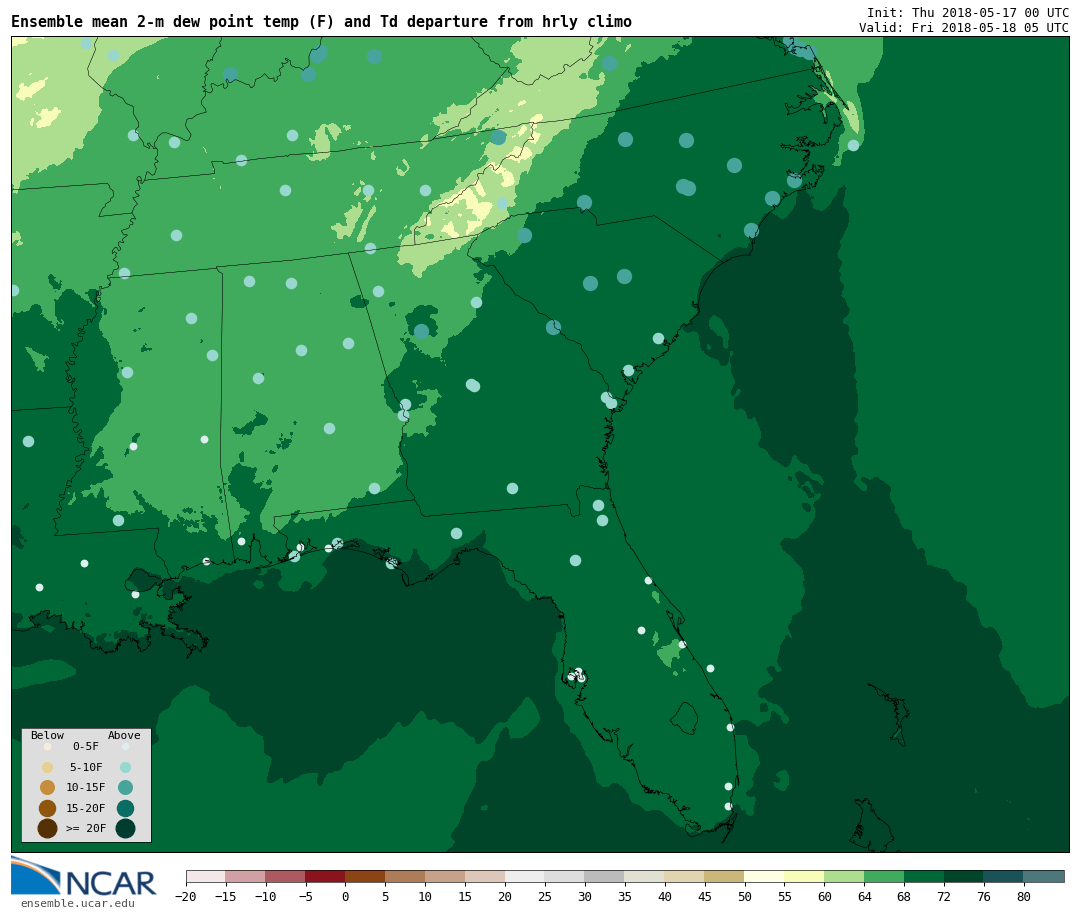Click the '64' colorbar tick label
The image size is (1080, 915).
click(x=864, y=896)
